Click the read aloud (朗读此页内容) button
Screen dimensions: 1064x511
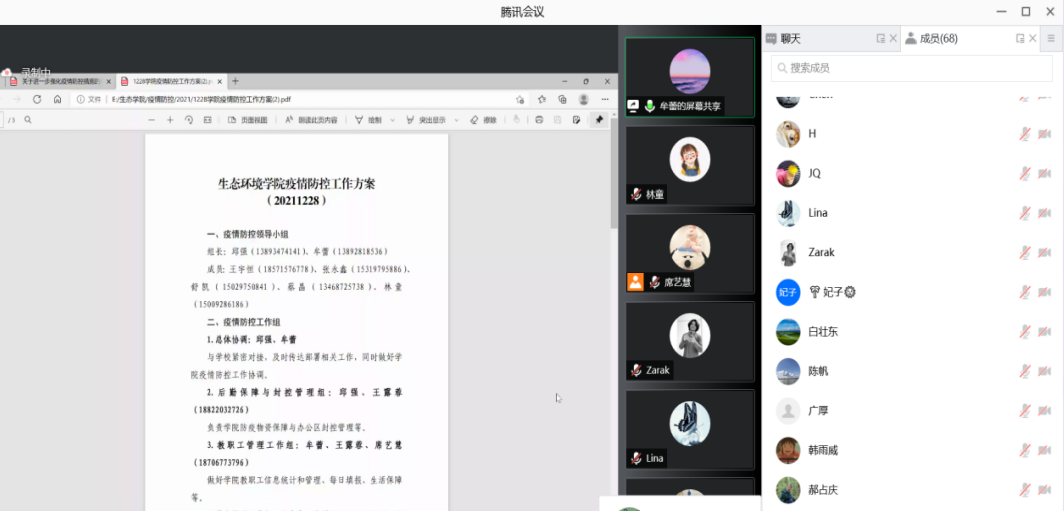pyautogui.click(x=311, y=120)
